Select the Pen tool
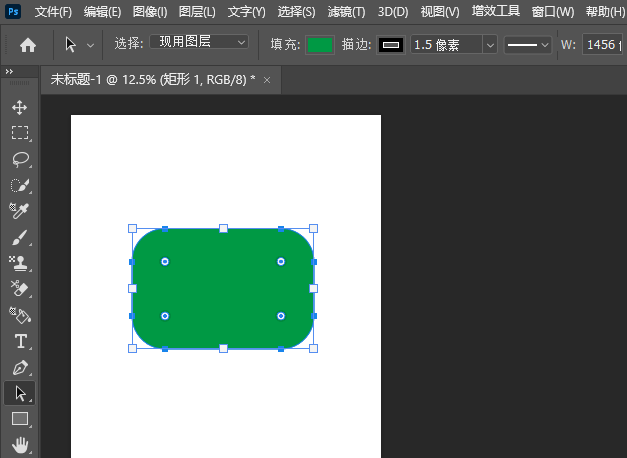The height and width of the screenshot is (458, 627). 20,368
